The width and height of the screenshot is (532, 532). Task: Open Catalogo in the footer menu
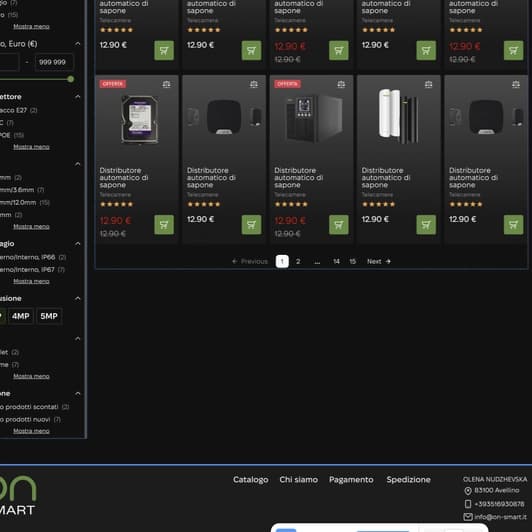coord(251,480)
